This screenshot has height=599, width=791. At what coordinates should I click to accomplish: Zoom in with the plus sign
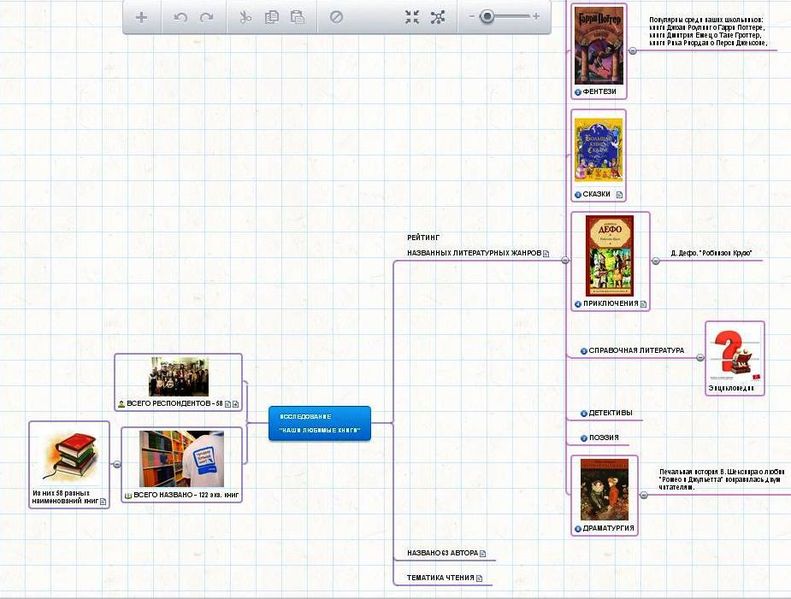pos(536,17)
